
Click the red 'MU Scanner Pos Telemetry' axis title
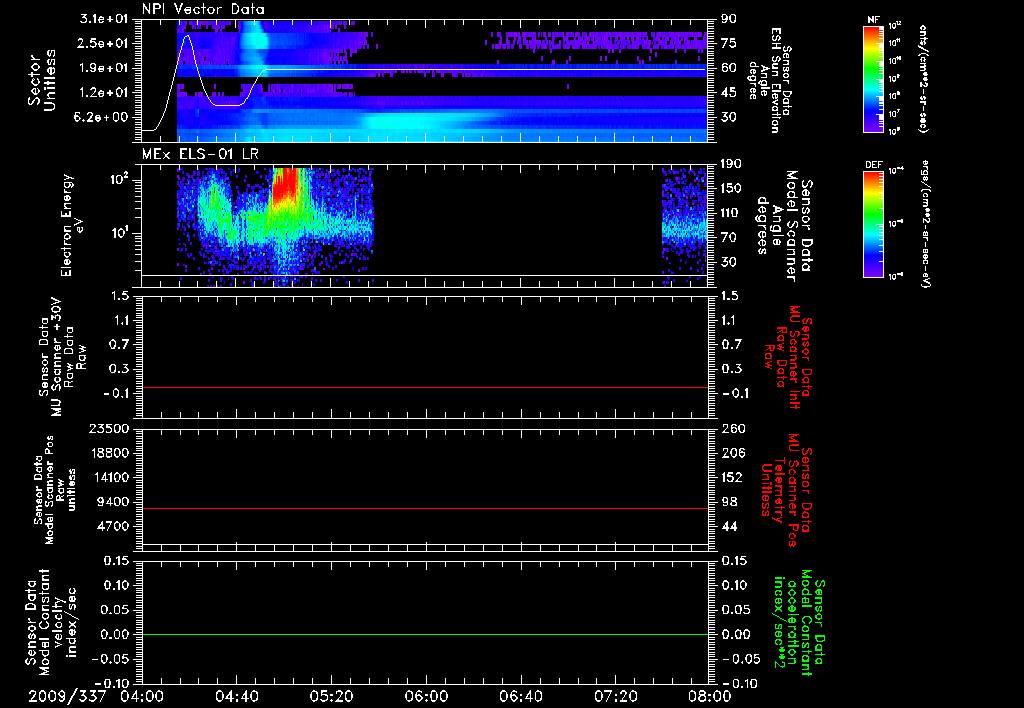click(x=786, y=490)
